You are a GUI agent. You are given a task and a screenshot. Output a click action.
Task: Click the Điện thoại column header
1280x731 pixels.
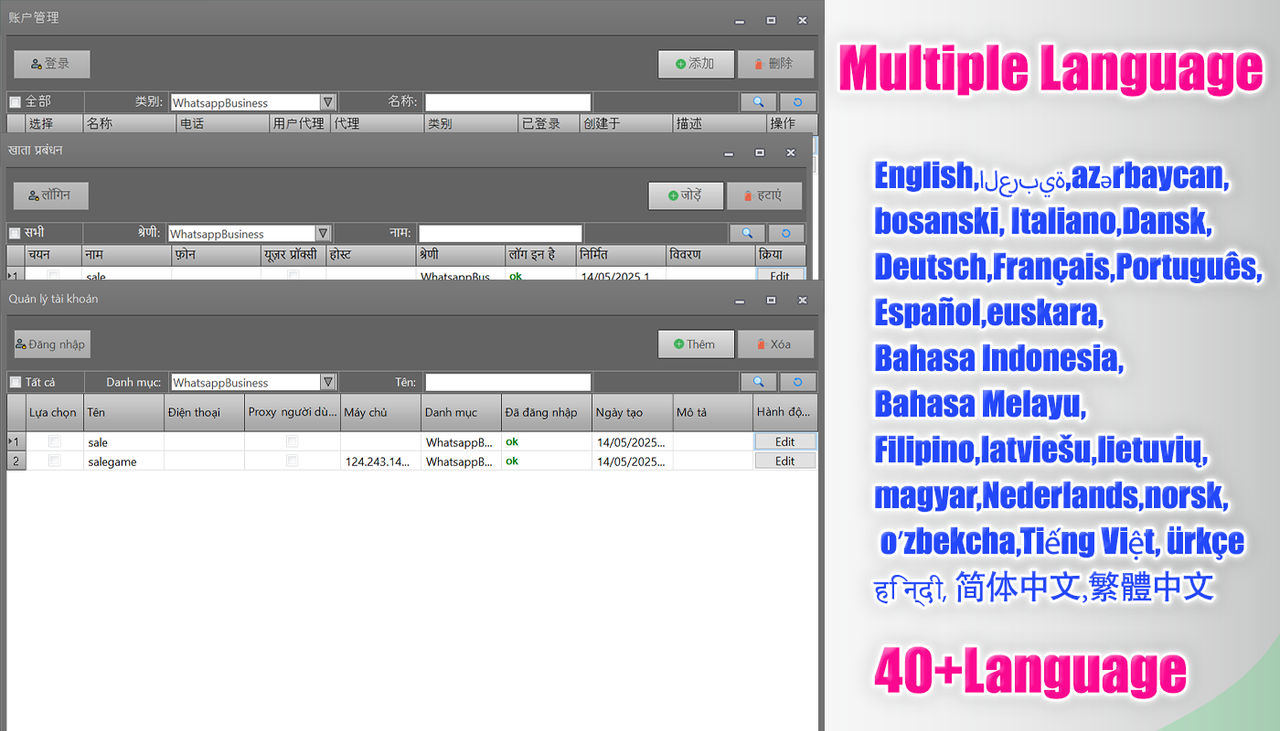204,412
